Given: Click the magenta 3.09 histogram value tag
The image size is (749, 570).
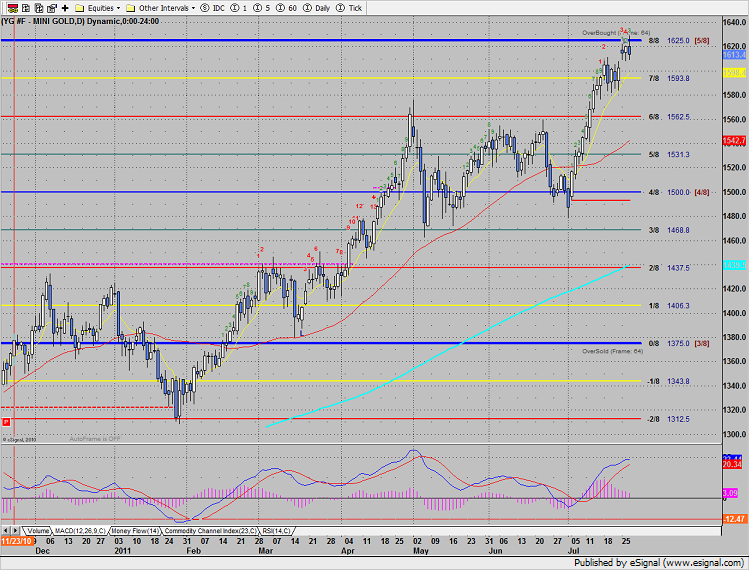Looking at the screenshot, I should [730, 493].
